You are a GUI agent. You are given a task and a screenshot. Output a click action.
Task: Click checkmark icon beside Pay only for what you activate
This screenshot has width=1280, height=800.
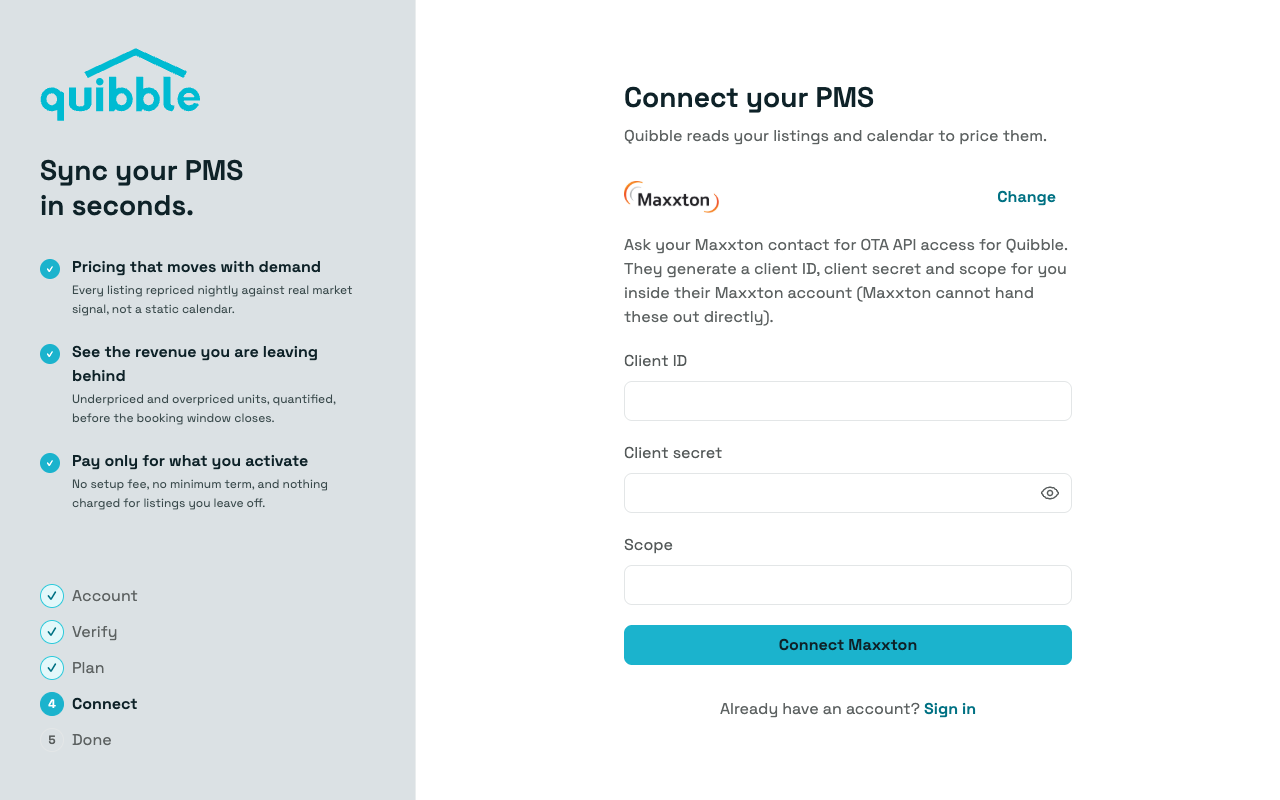click(50, 463)
